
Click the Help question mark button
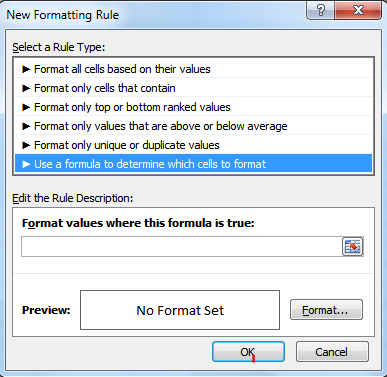[x=320, y=10]
